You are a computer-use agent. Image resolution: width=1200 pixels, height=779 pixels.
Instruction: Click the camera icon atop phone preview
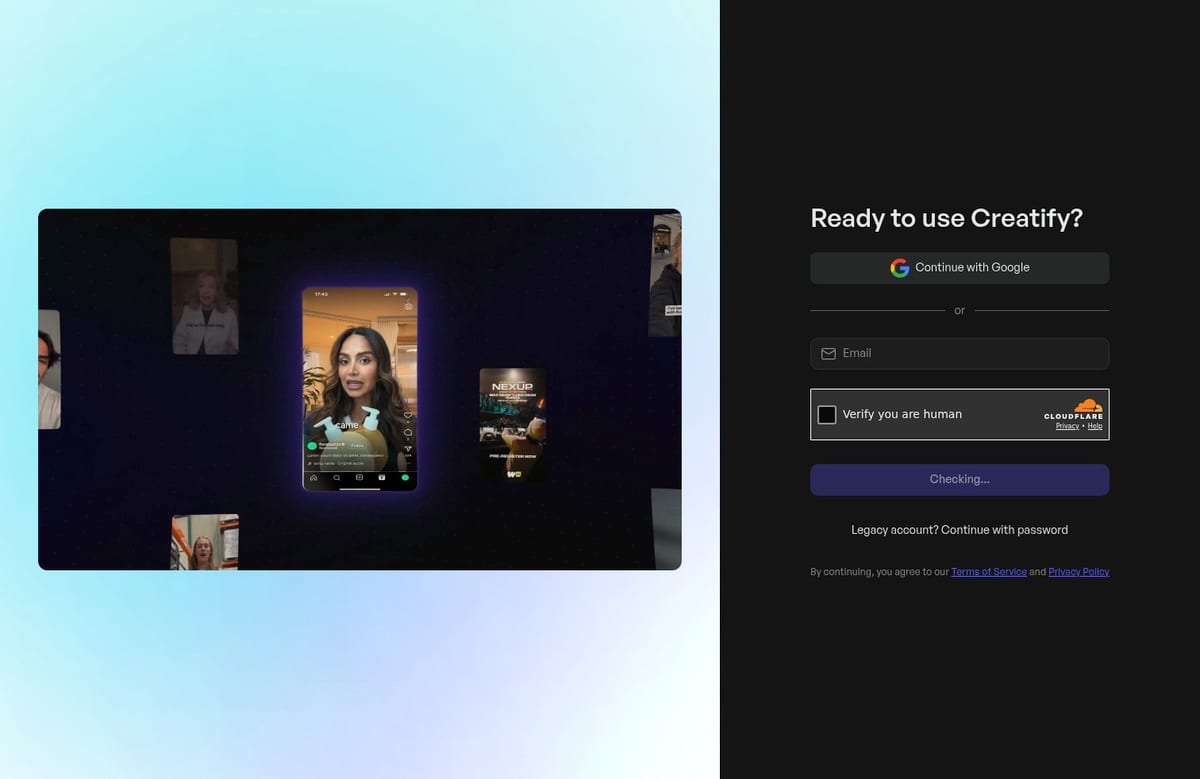[408, 306]
